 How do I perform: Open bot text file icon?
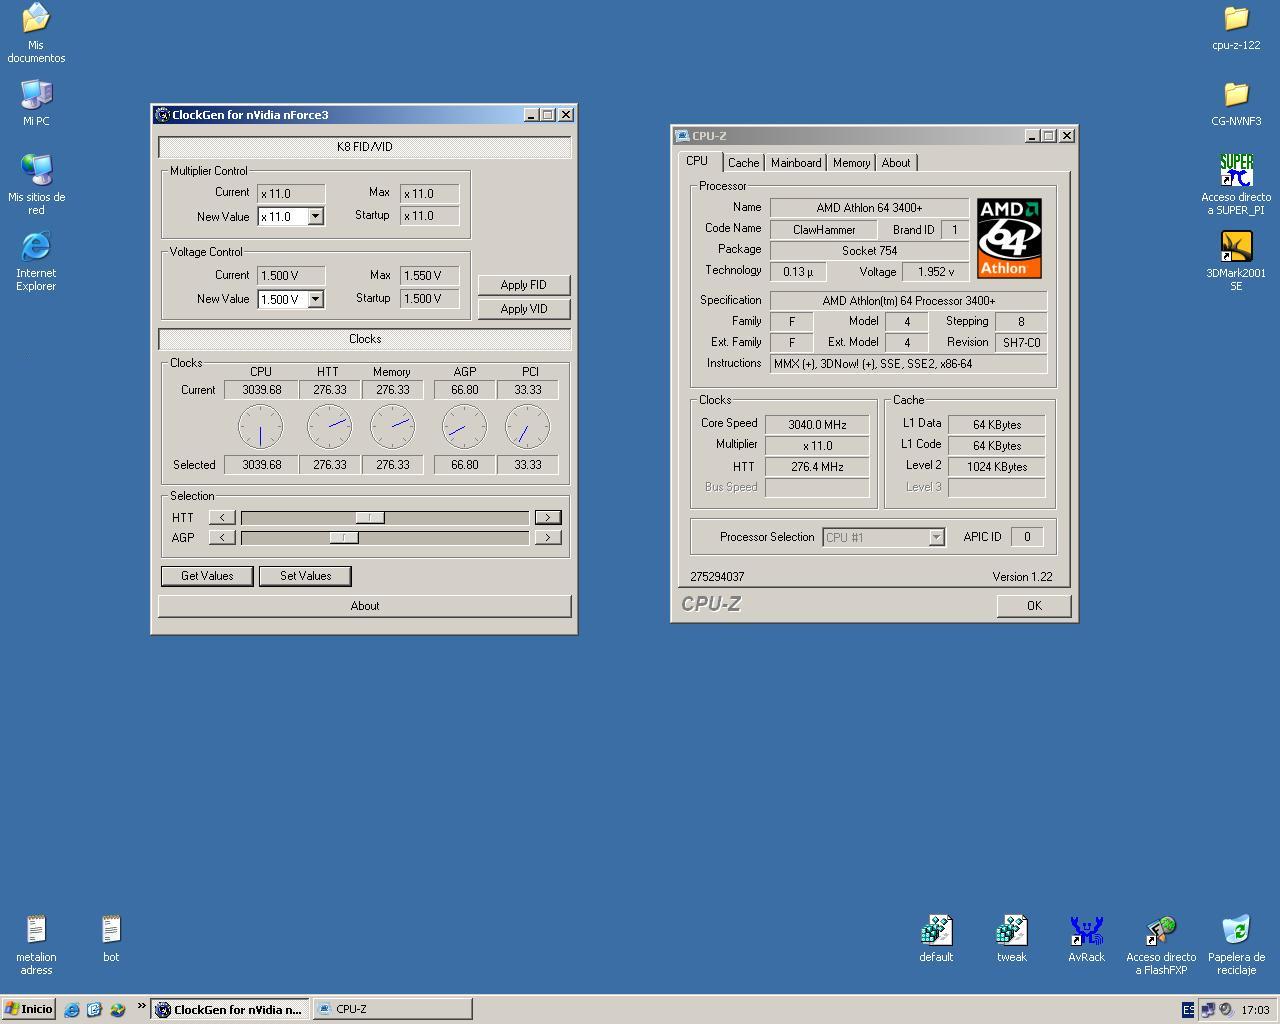(x=111, y=938)
